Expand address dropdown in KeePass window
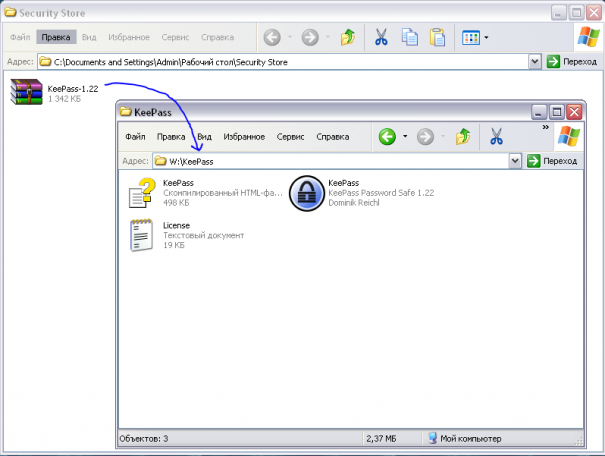The height and width of the screenshot is (456, 605). point(515,161)
